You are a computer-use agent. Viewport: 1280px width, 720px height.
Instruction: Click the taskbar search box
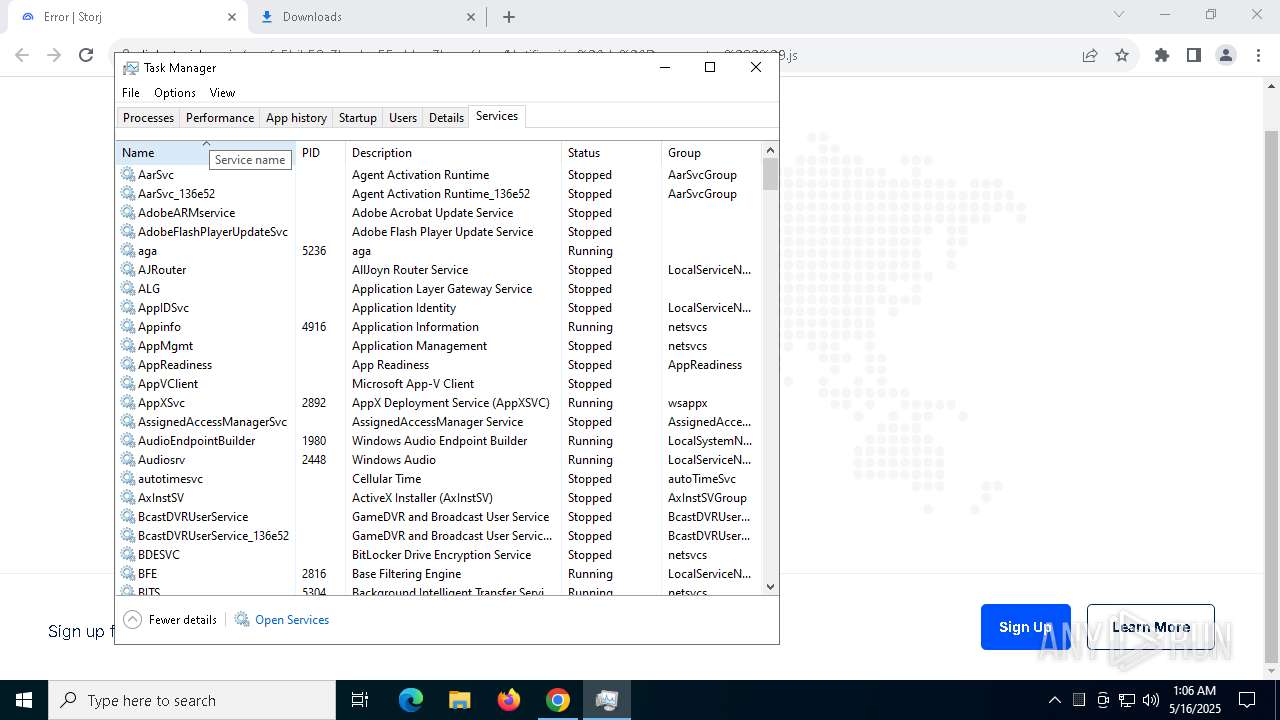point(192,700)
